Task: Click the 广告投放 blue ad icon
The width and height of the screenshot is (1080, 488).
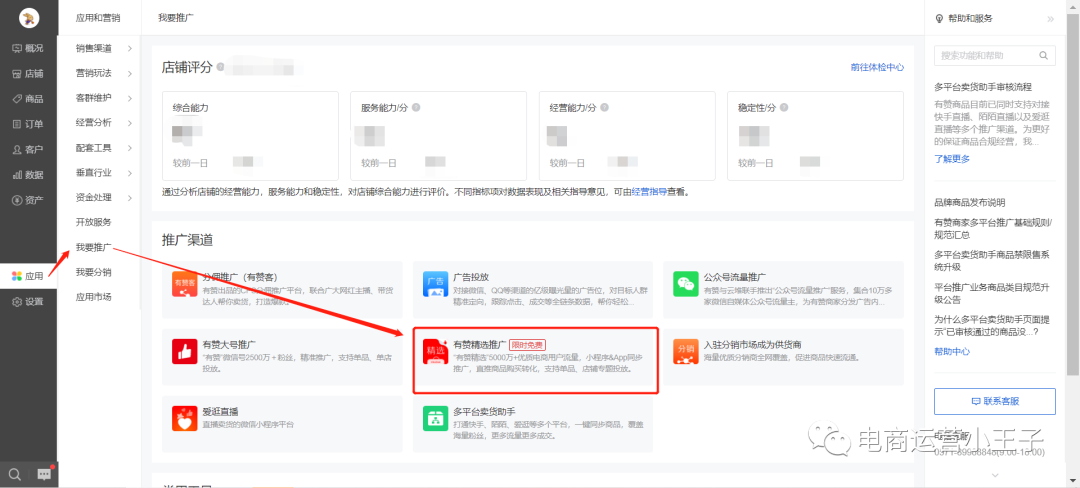Action: tap(434, 284)
